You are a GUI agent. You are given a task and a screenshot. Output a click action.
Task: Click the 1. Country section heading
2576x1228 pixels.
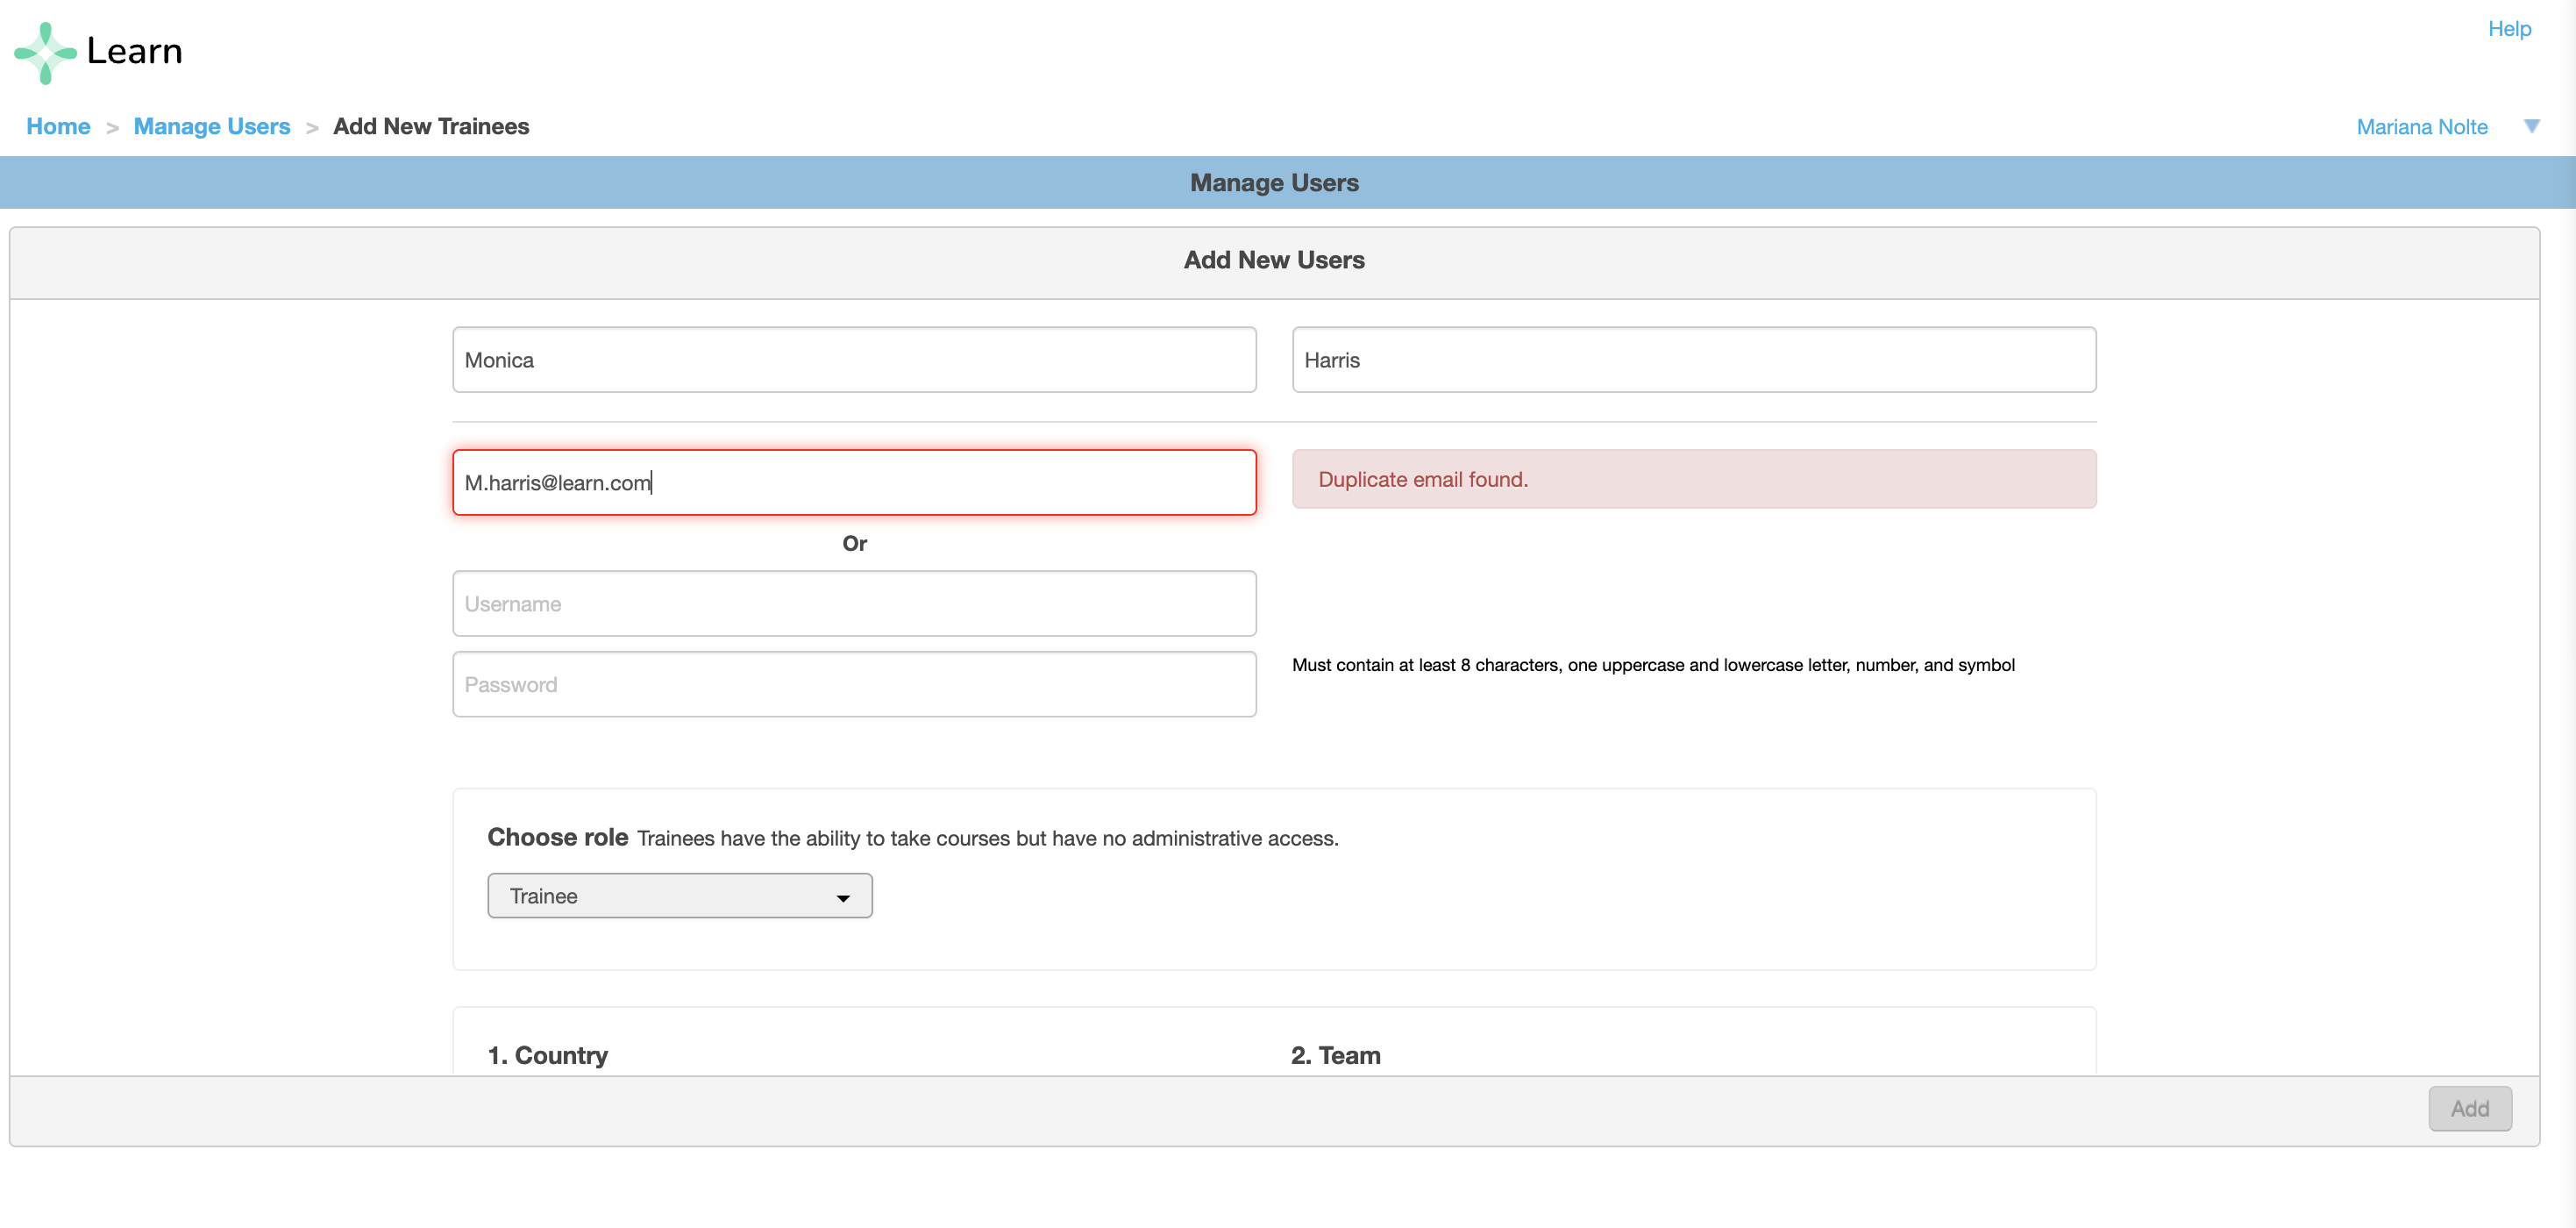547,1056
